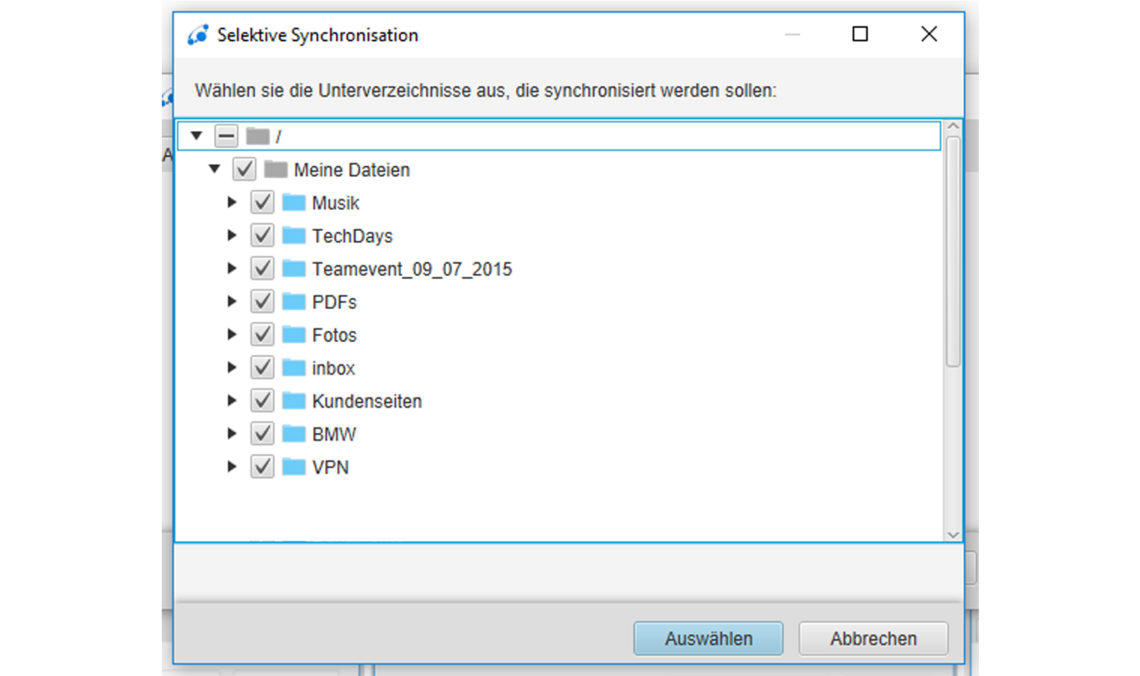Click the sync app icon in title bar

198,34
